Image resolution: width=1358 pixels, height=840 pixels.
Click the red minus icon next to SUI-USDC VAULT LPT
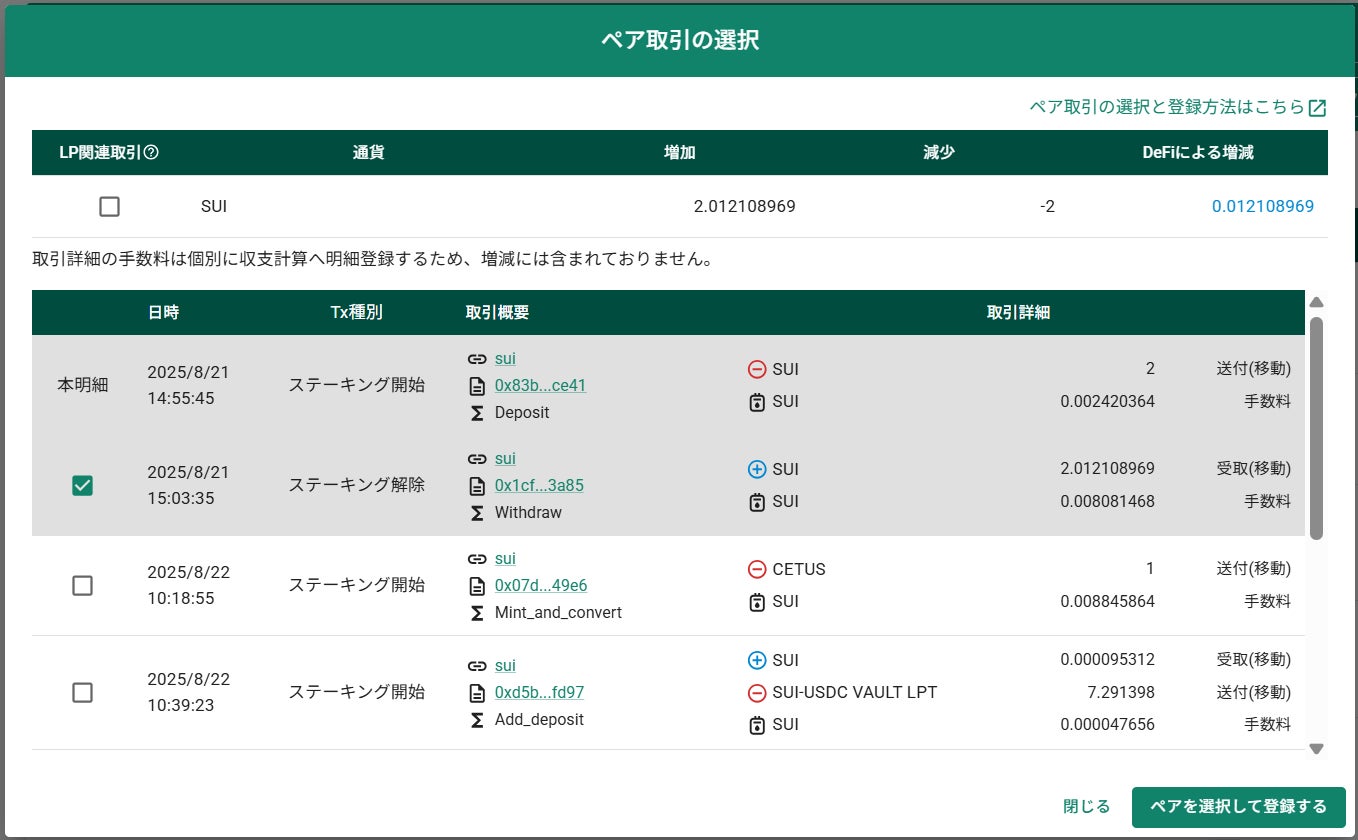(757, 692)
